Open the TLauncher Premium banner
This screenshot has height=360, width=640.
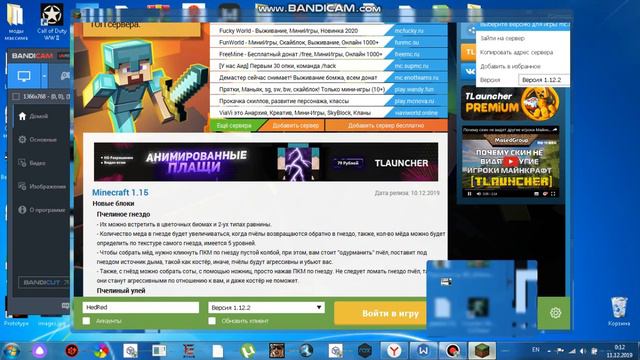pos(510,103)
